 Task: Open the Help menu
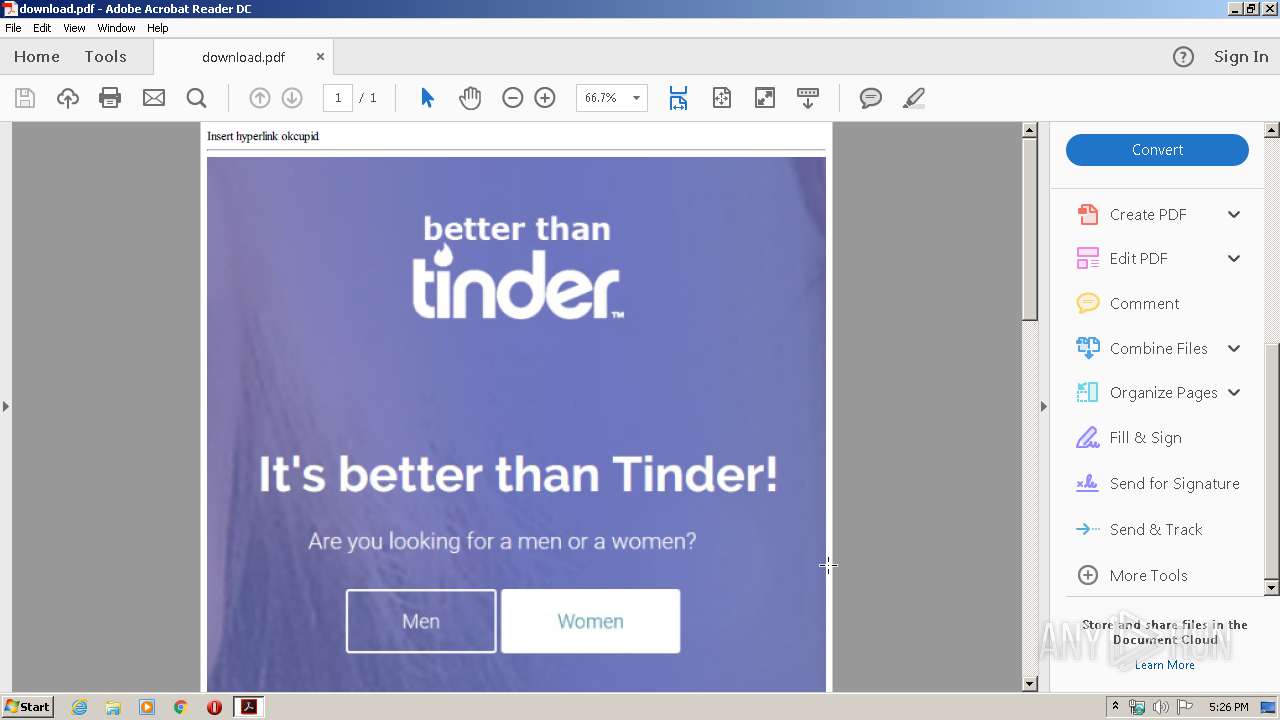point(158,28)
